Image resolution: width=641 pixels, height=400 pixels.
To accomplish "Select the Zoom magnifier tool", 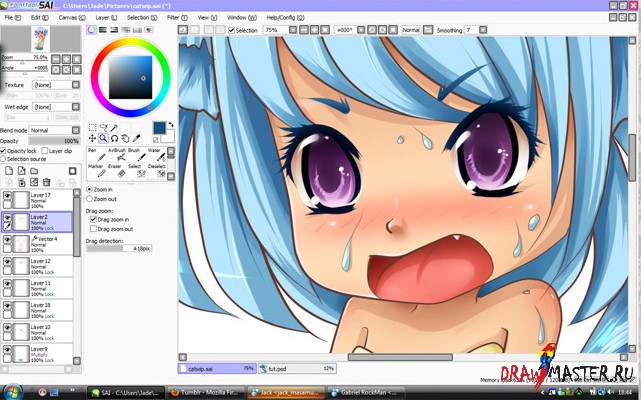I will 103,139.
